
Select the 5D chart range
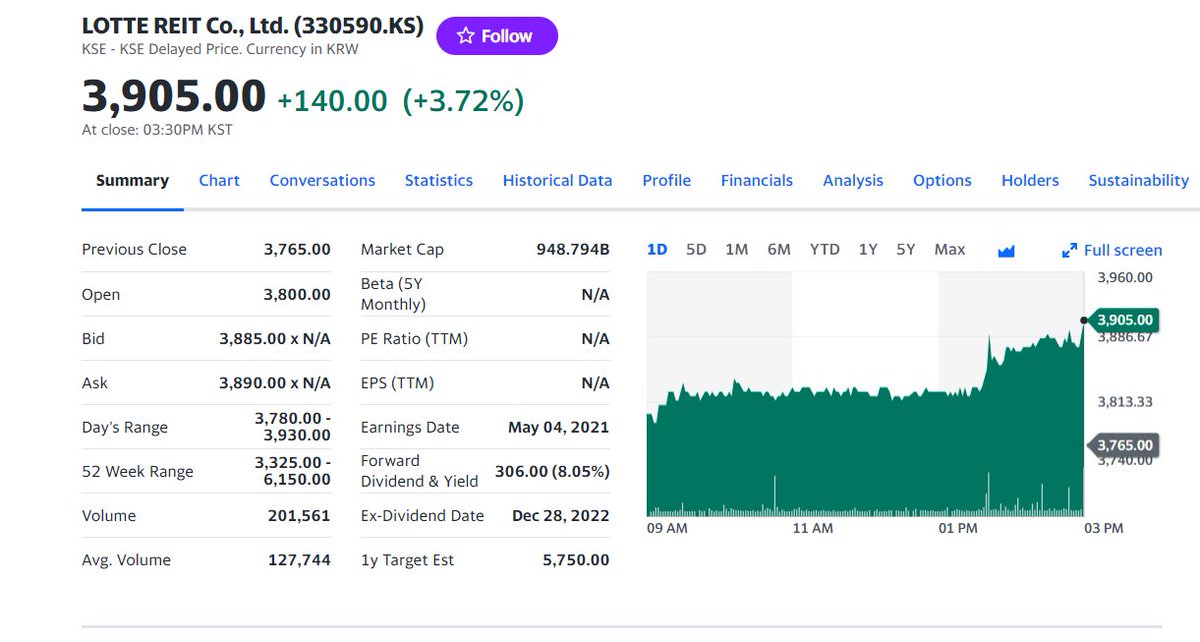click(696, 250)
